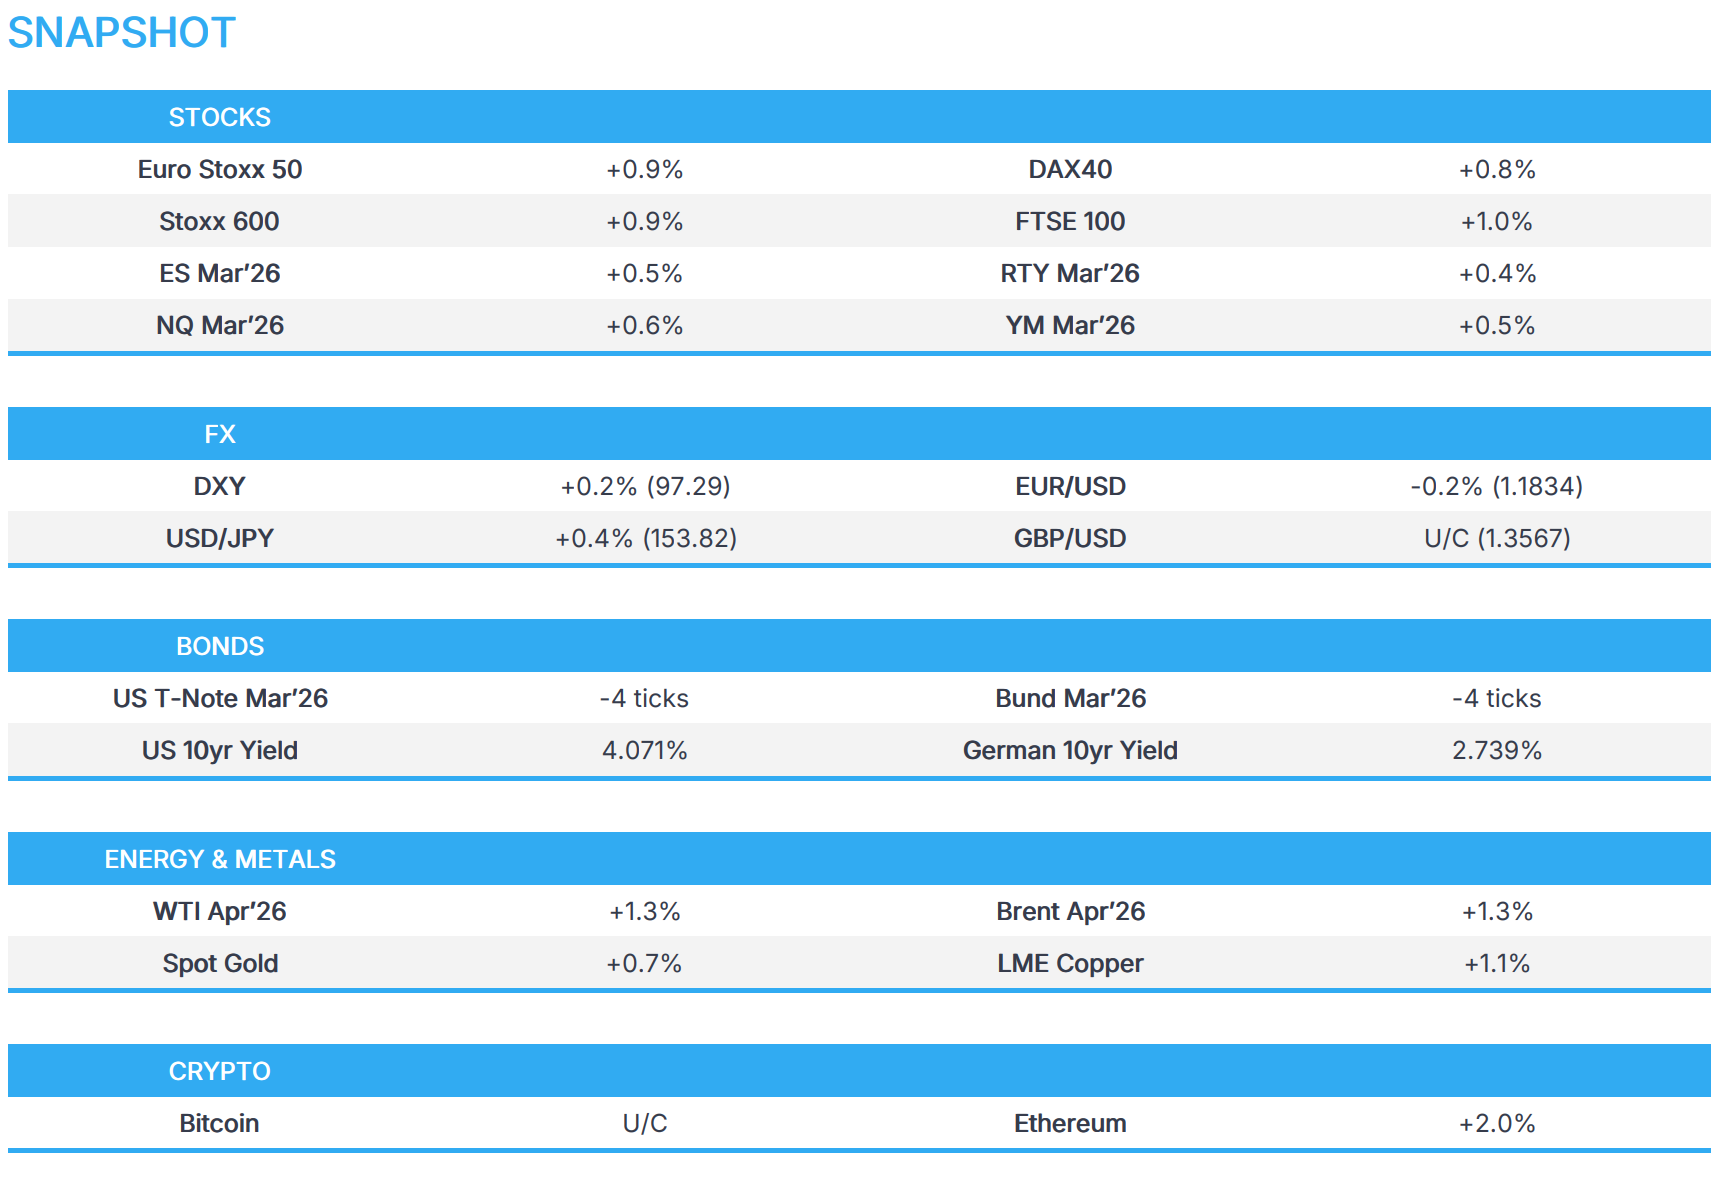Select the FX section header
The image size is (1729, 1180).
(x=219, y=434)
